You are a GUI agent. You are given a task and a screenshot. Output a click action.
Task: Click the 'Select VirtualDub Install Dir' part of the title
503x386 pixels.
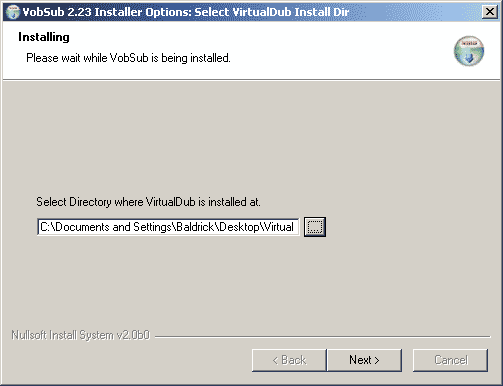click(x=272, y=12)
